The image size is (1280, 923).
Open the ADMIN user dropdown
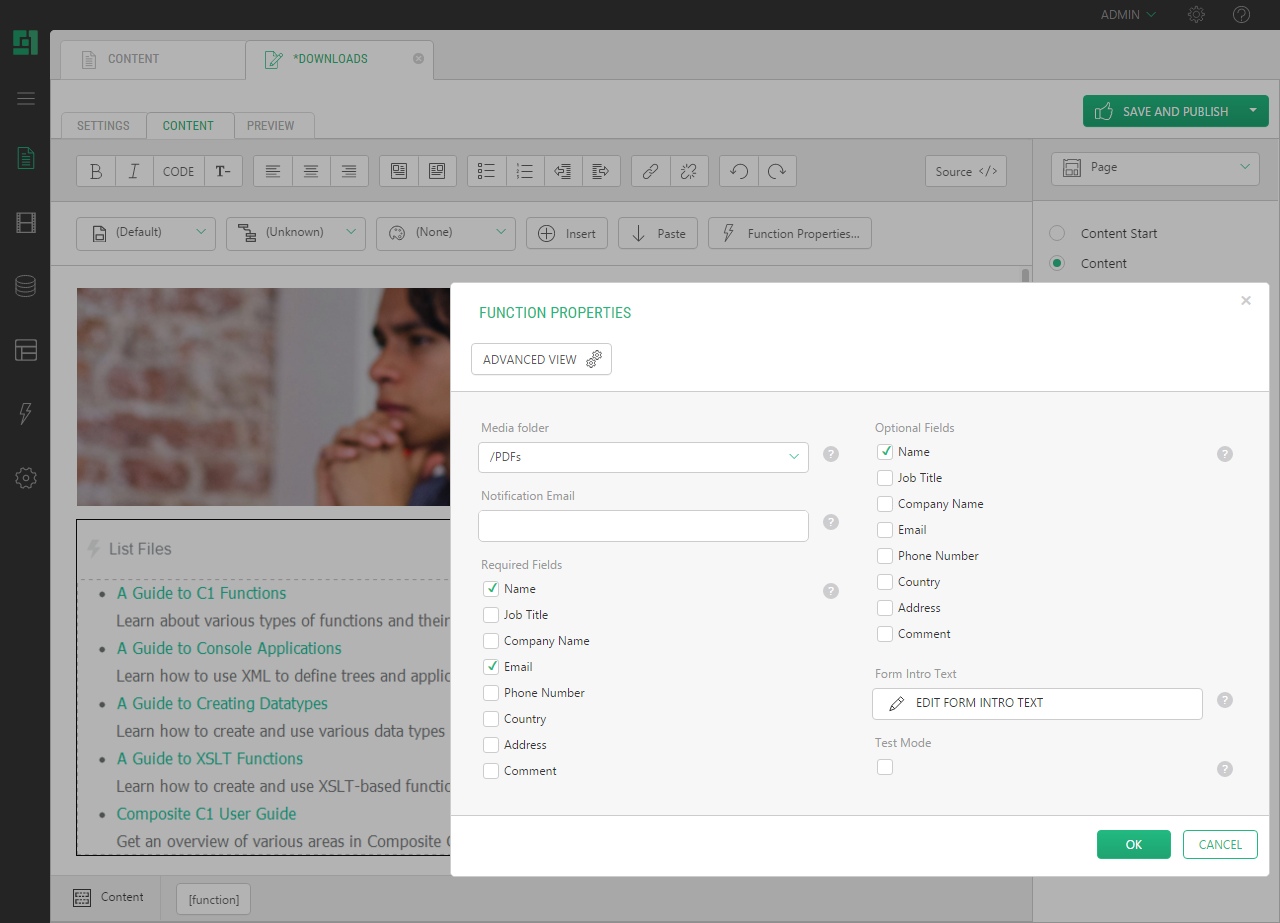click(1127, 15)
